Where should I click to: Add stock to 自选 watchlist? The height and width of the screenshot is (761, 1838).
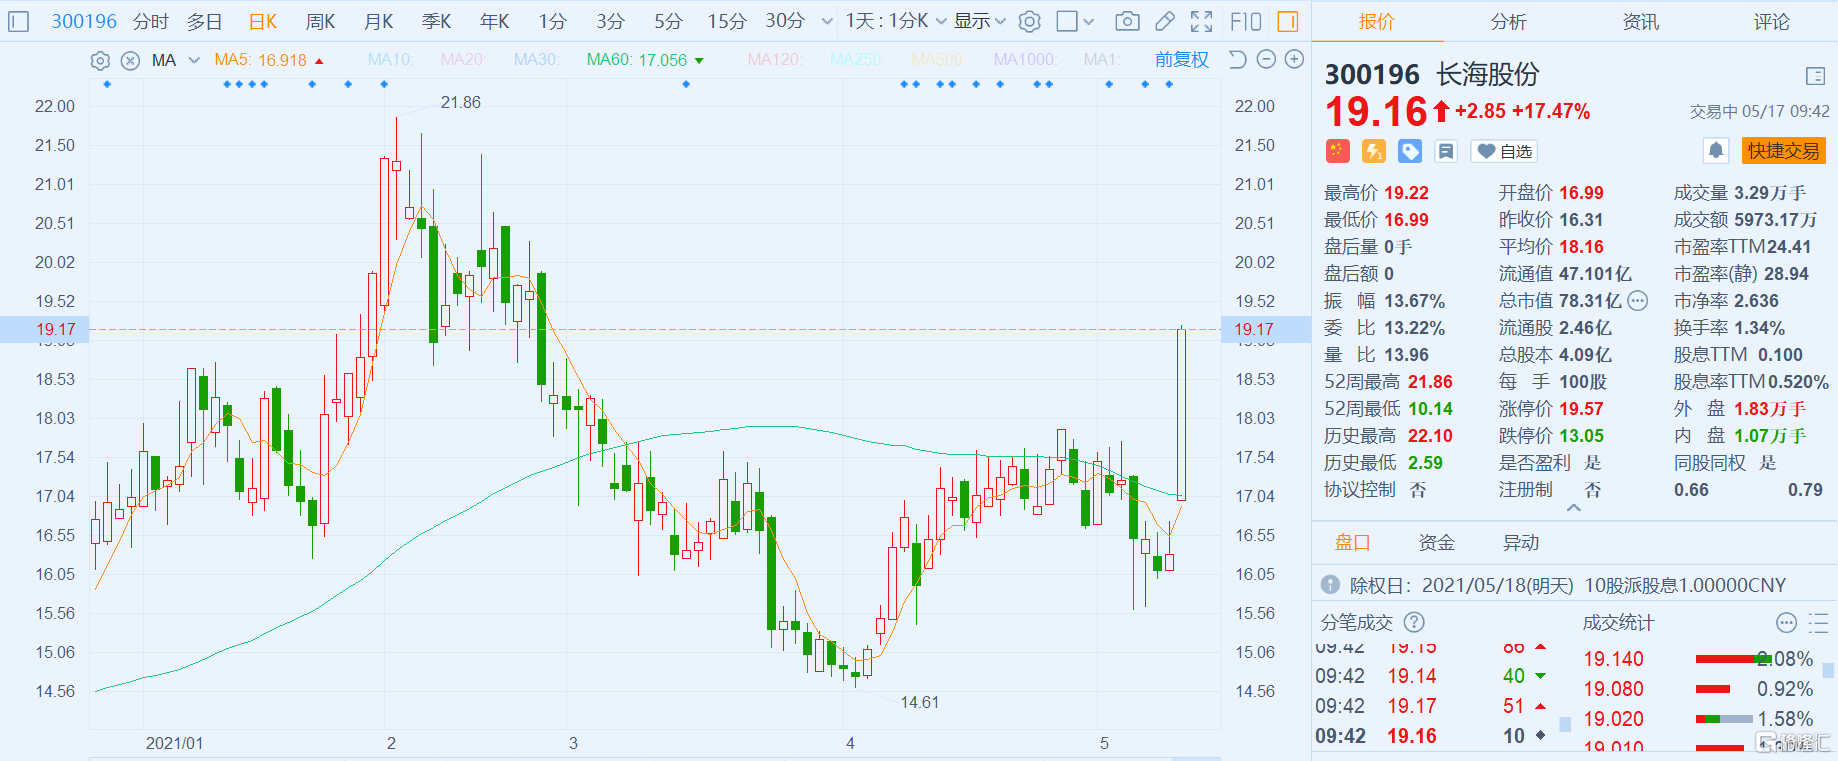(x=1505, y=151)
